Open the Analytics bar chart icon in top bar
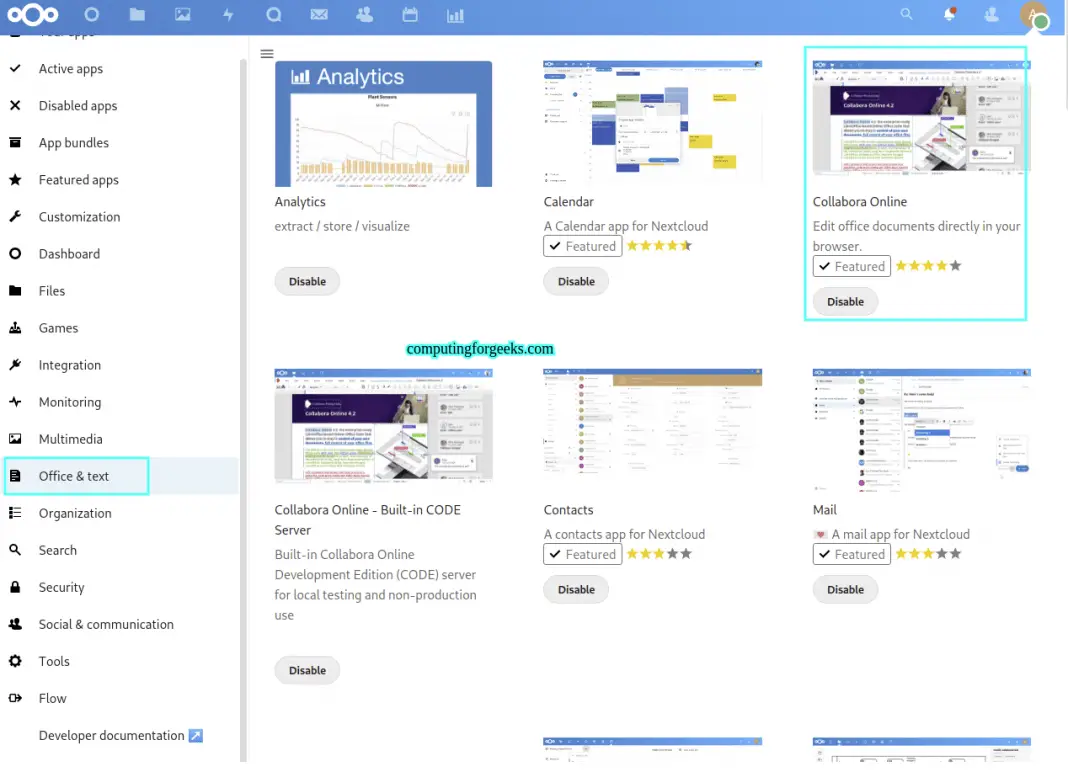Image resolution: width=1068 pixels, height=772 pixels. (x=455, y=15)
